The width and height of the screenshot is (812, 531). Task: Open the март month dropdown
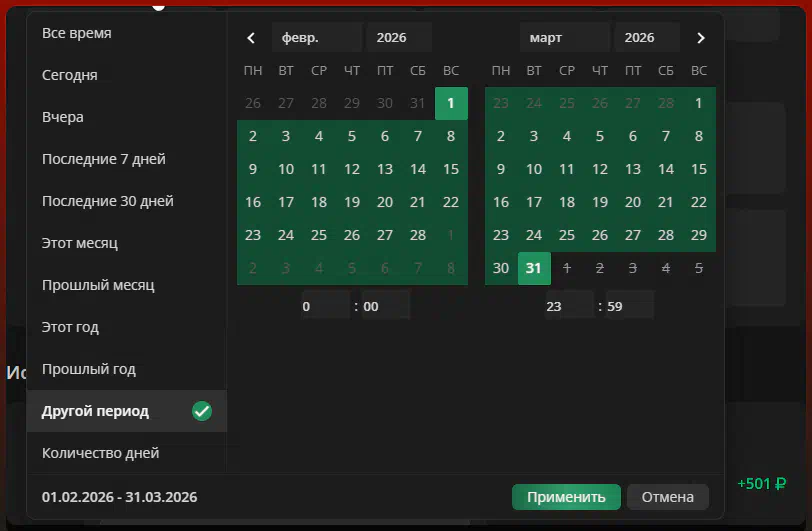[564, 38]
